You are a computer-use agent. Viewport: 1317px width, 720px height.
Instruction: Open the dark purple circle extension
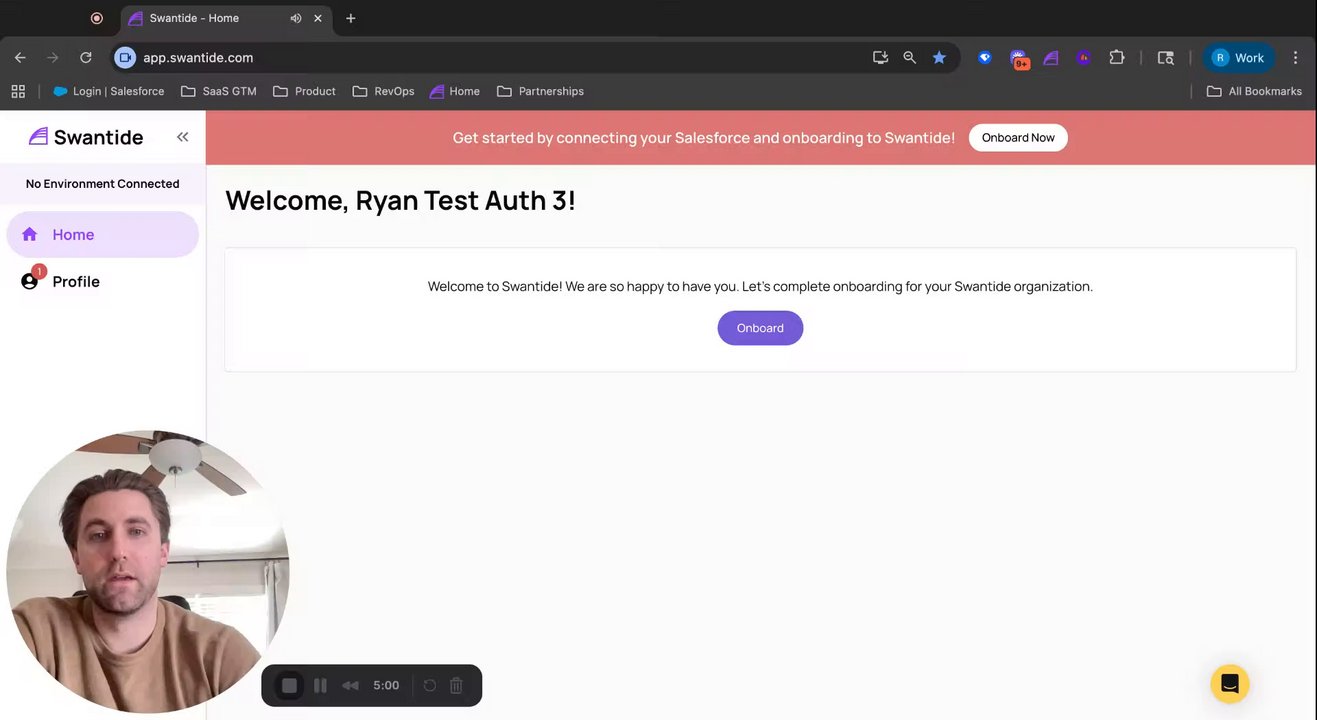(x=1084, y=58)
